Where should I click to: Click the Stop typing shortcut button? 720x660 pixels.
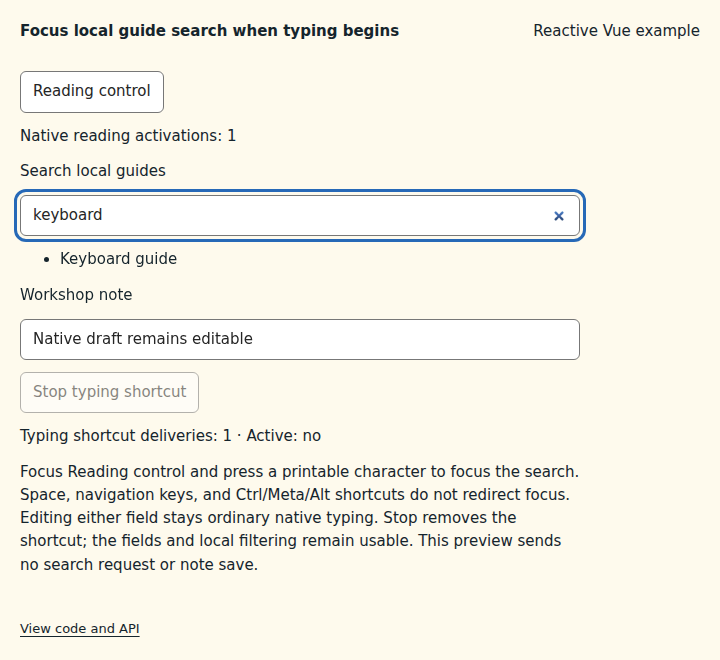(x=109, y=392)
